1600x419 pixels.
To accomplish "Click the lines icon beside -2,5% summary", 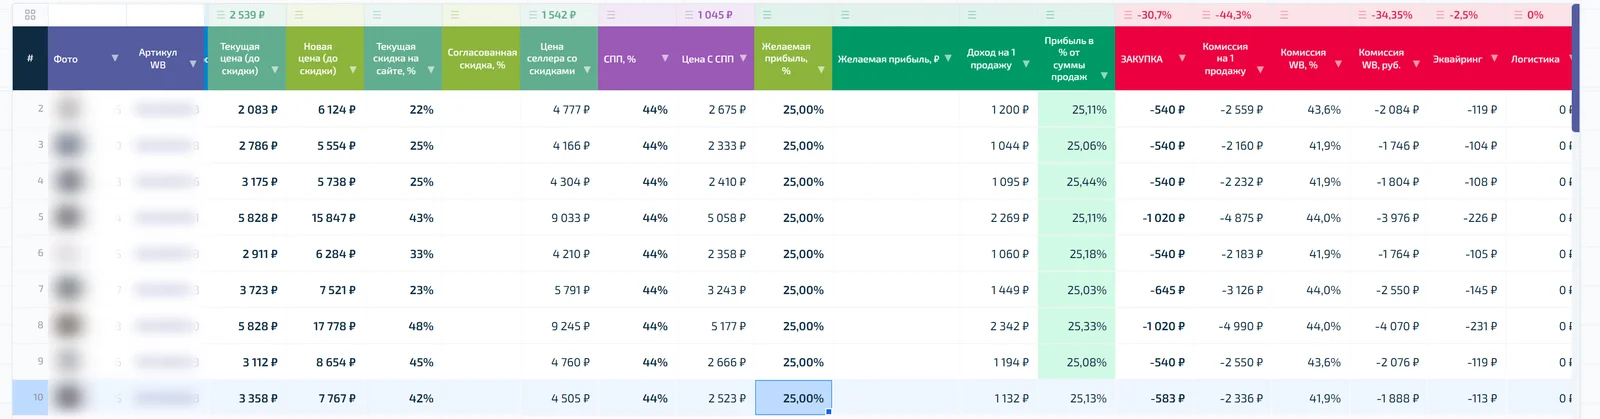I will click(1440, 15).
